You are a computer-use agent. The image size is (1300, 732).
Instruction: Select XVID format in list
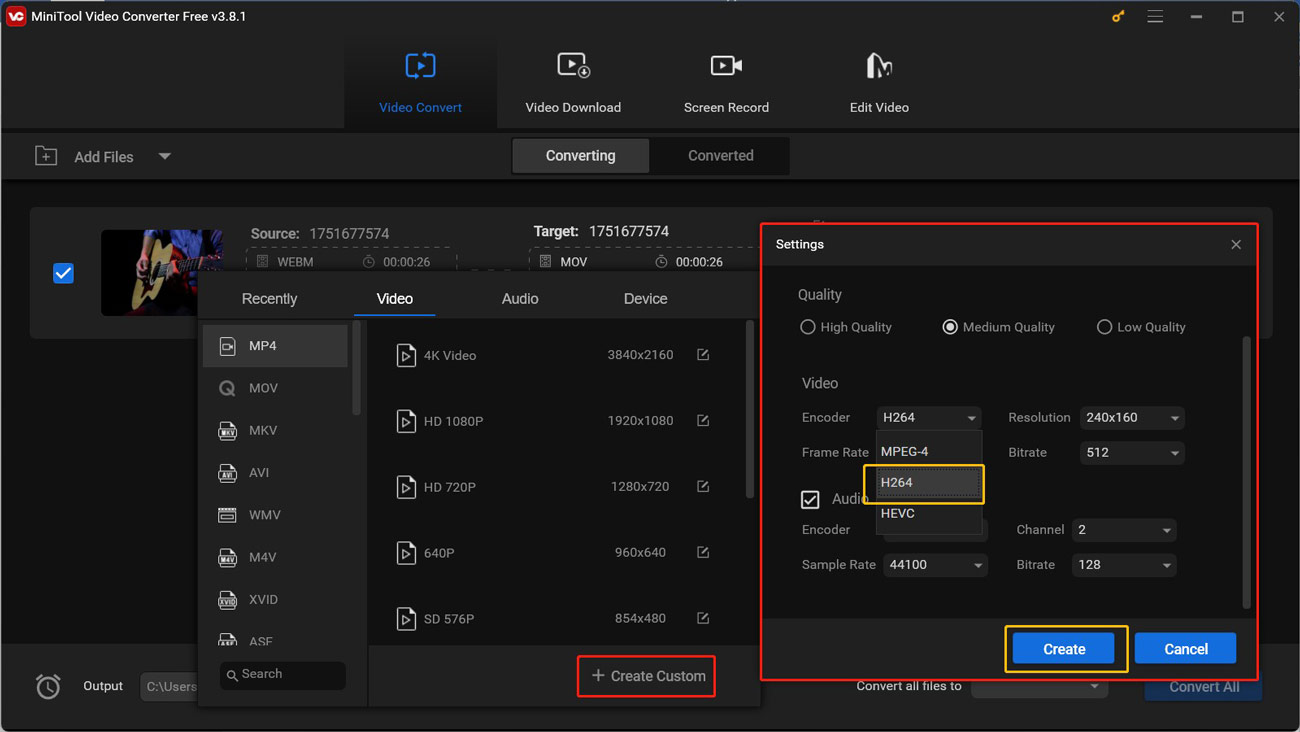(x=276, y=599)
